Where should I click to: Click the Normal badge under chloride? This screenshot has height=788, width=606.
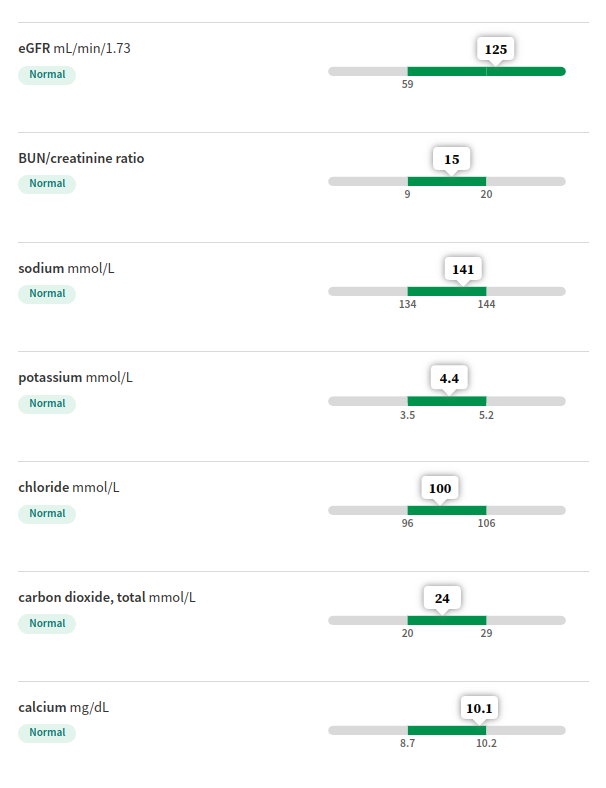(47, 514)
